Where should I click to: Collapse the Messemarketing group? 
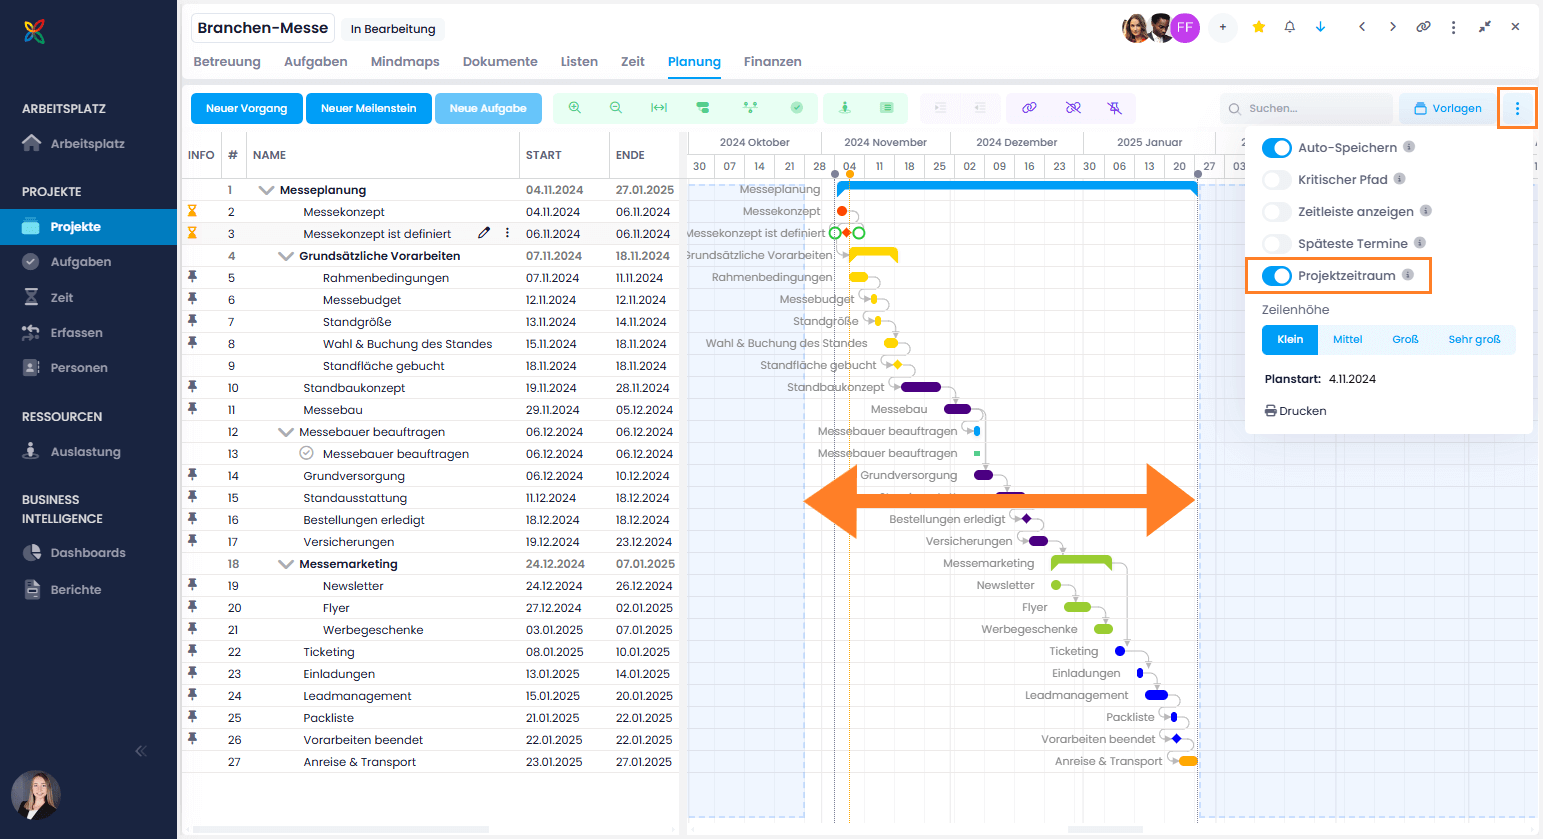[286, 564]
